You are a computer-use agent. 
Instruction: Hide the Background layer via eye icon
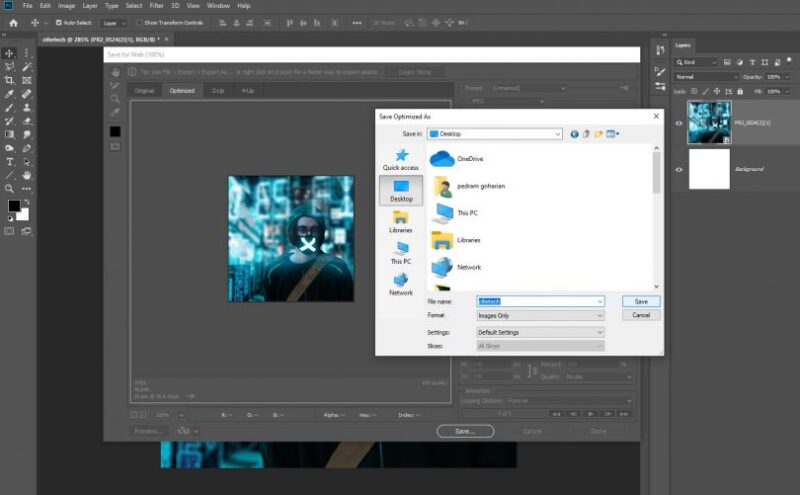[x=679, y=170]
